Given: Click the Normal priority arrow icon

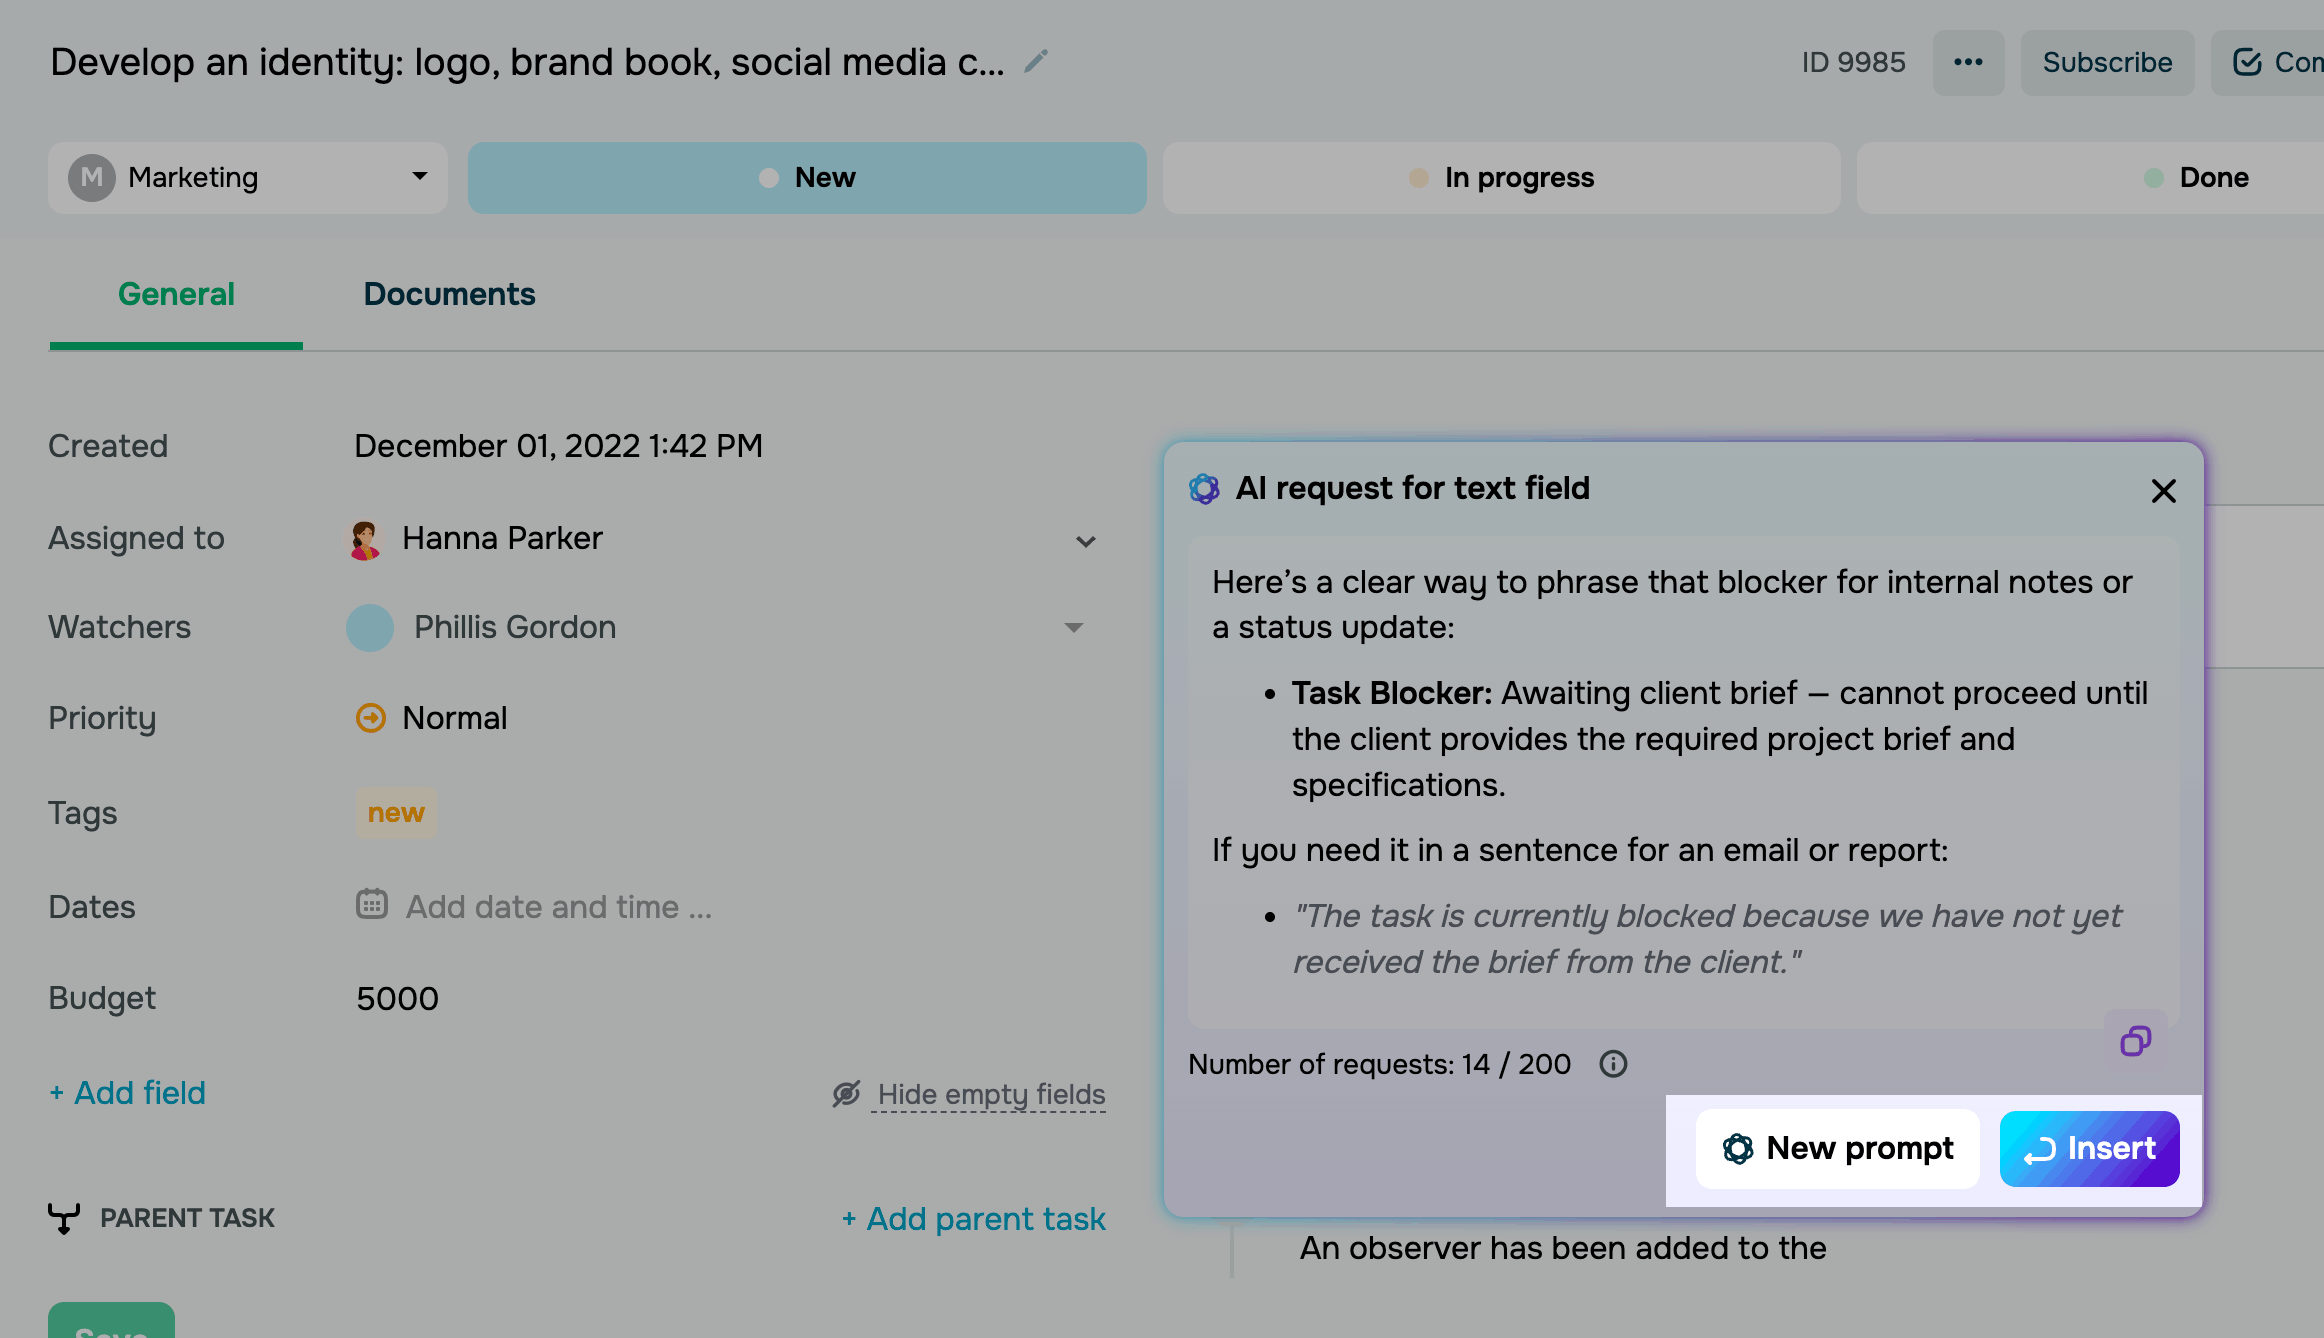Looking at the screenshot, I should [x=371, y=718].
